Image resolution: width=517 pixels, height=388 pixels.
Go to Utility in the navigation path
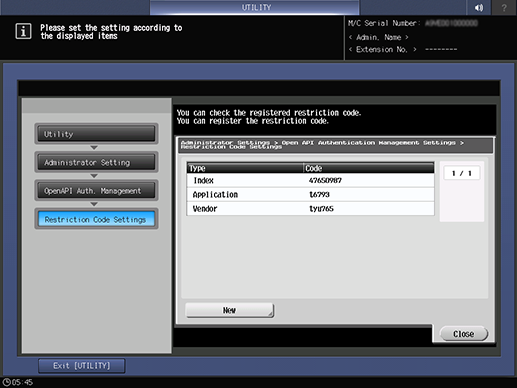[x=96, y=134]
